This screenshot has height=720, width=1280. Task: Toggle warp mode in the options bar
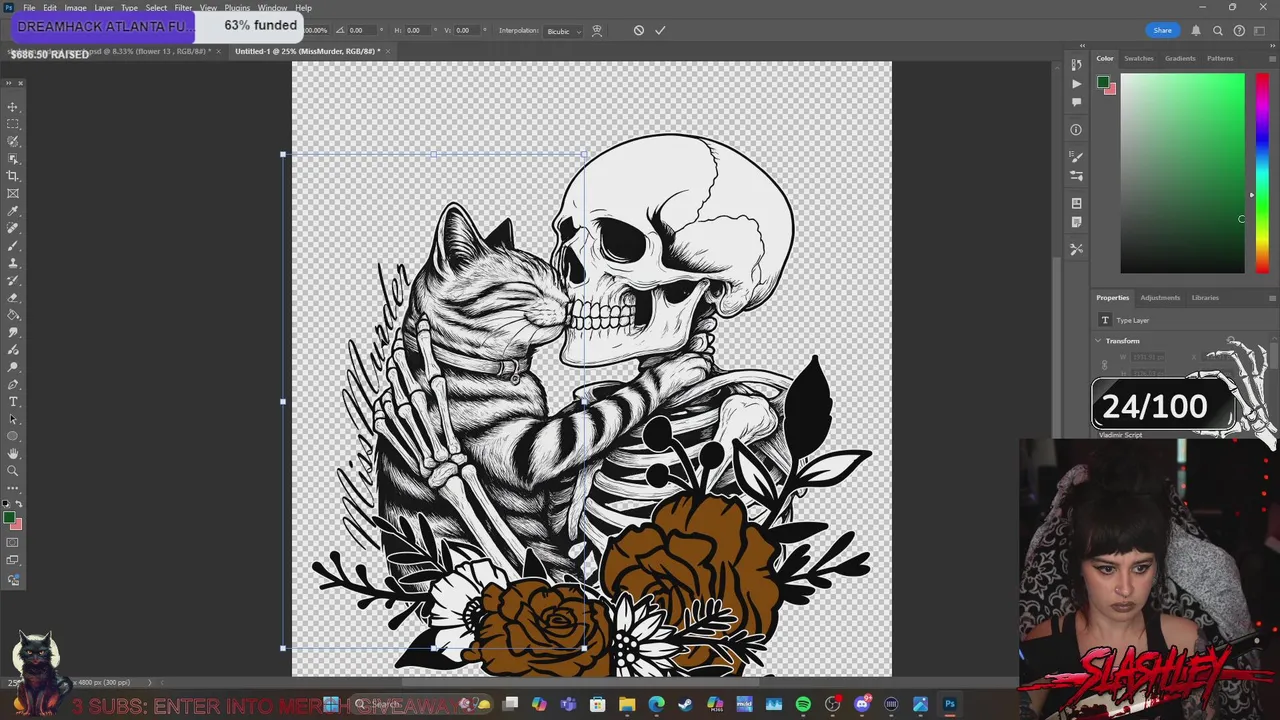[x=597, y=30]
